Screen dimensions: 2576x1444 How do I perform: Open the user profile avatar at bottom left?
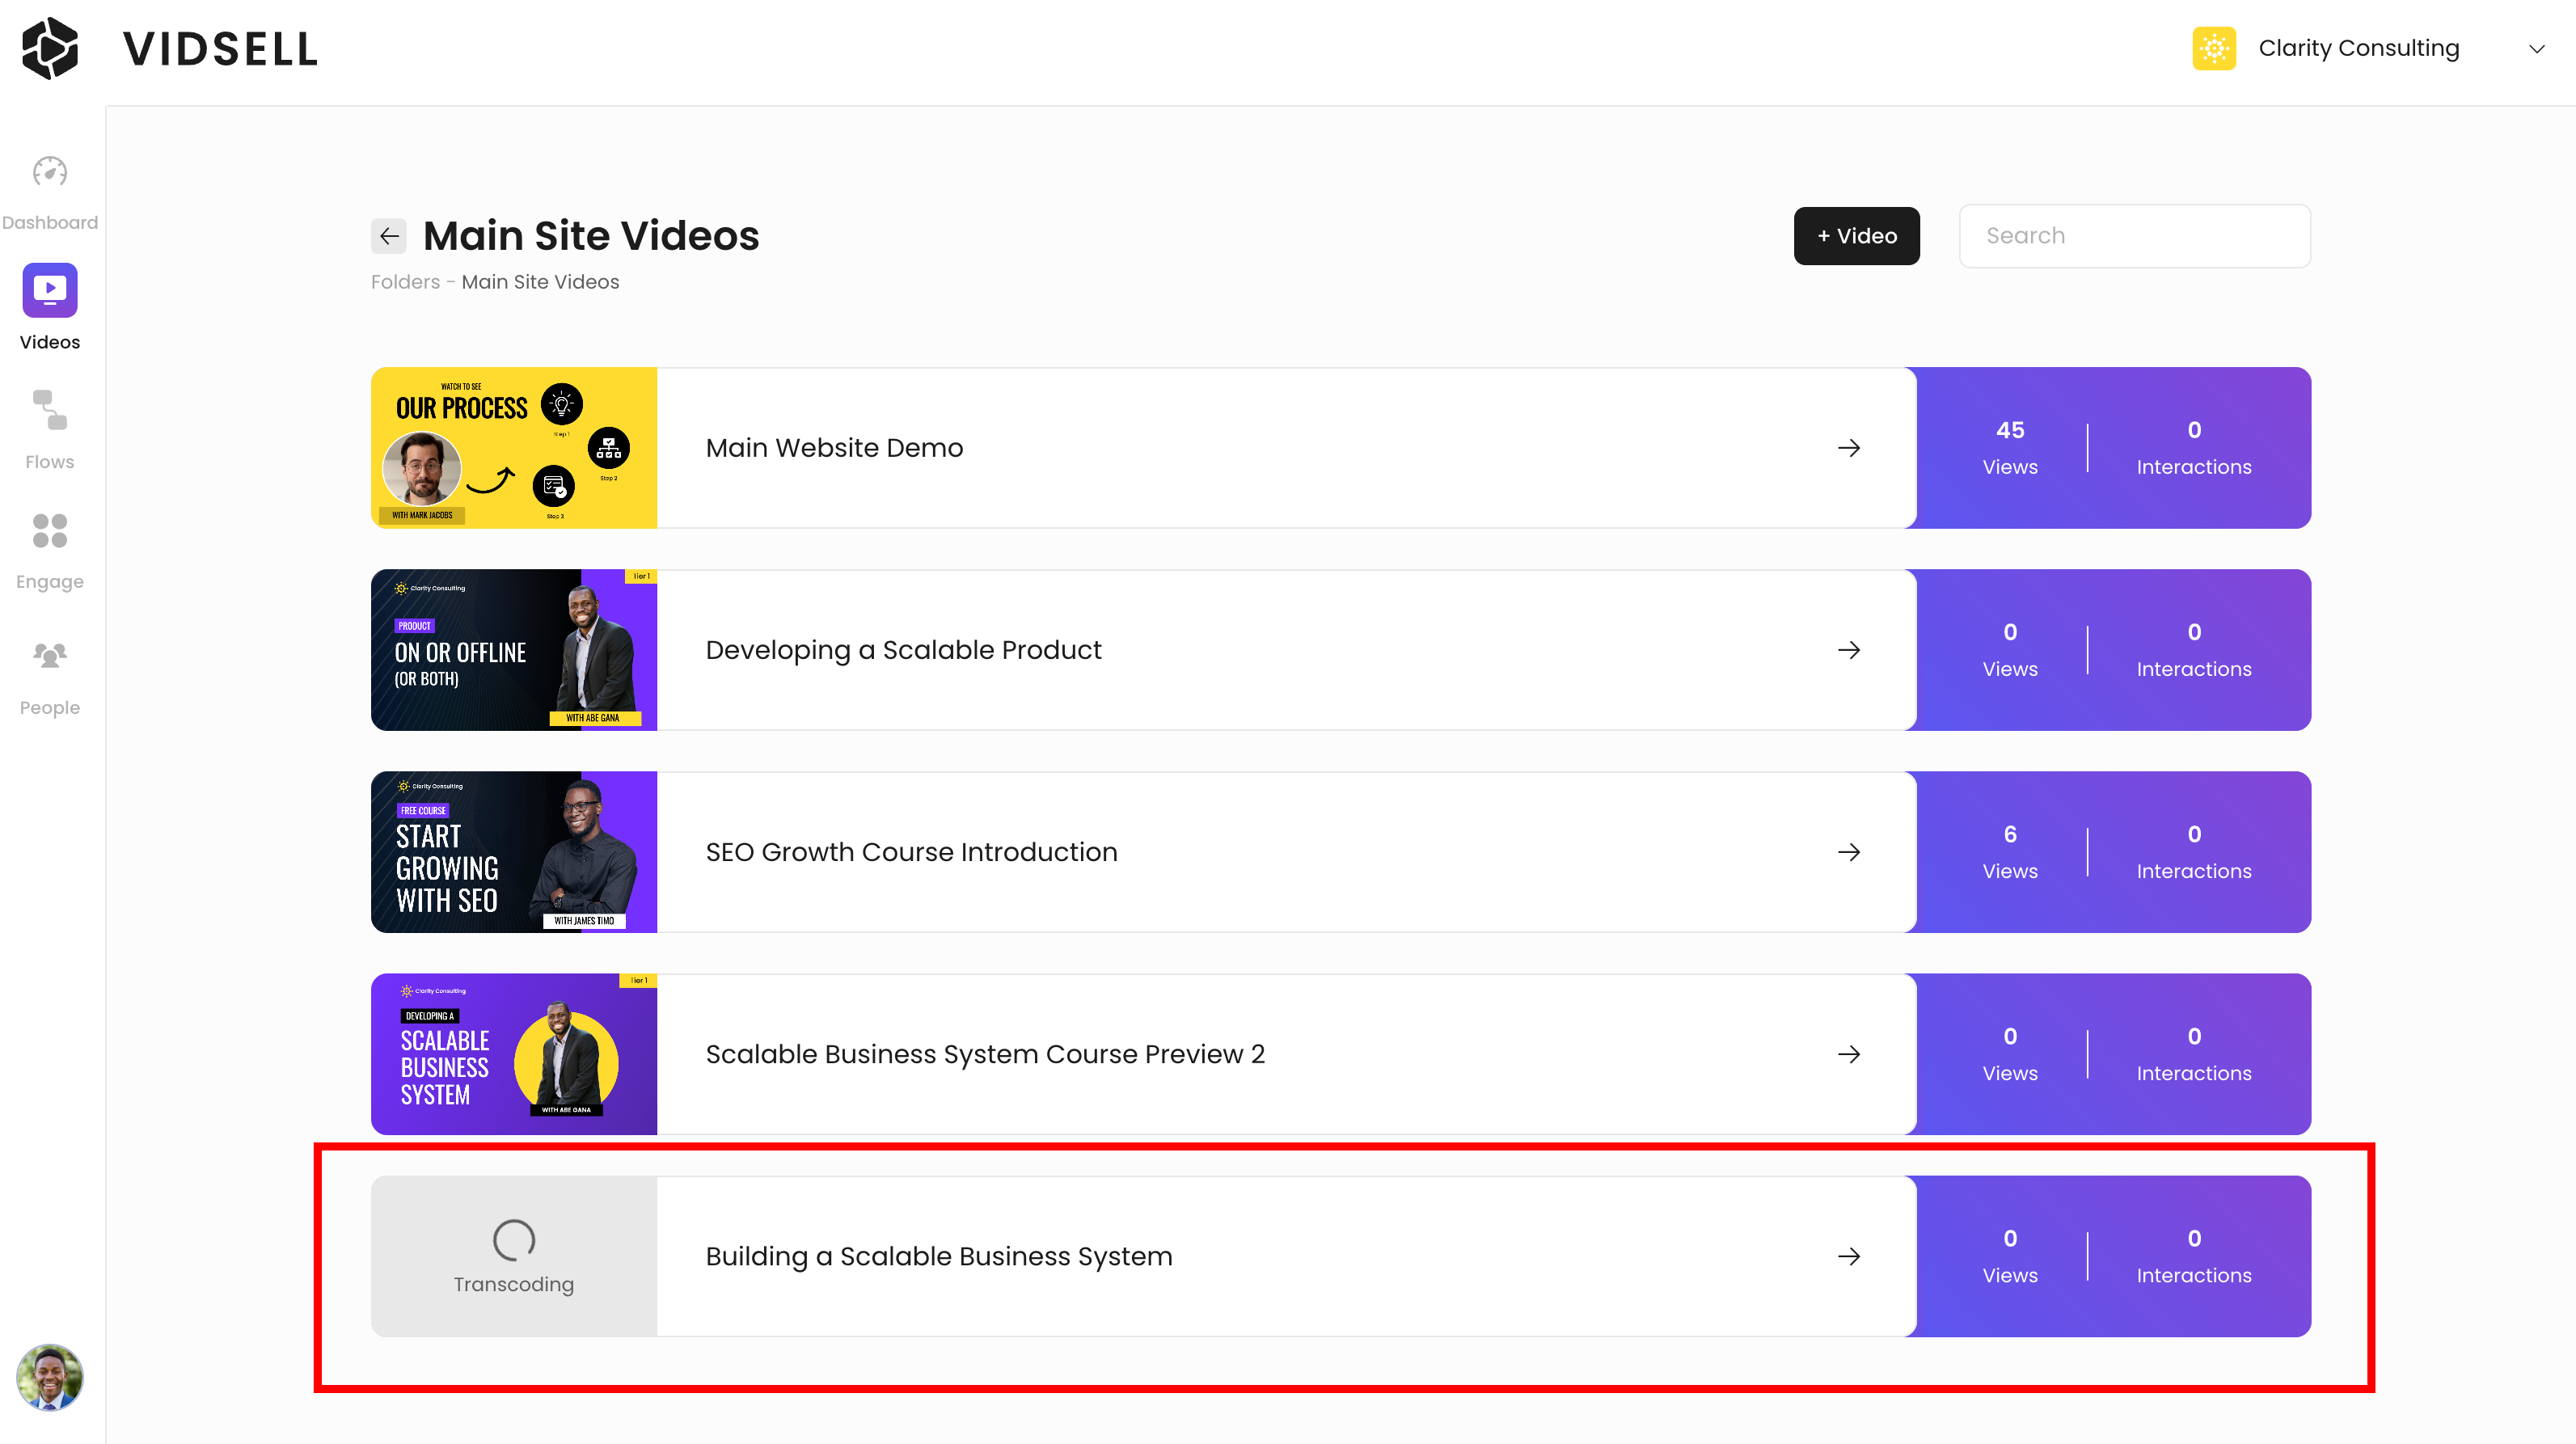click(x=49, y=1377)
